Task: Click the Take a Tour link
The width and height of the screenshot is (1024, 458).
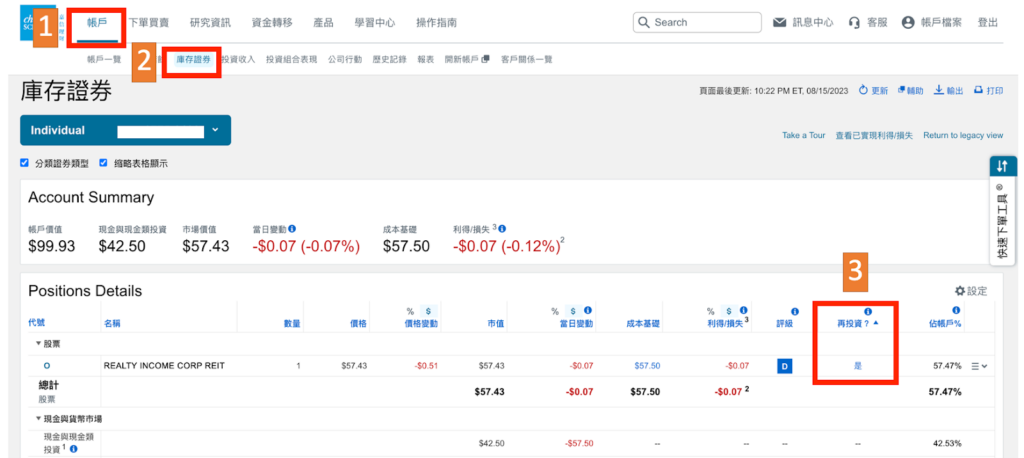Action: point(804,135)
